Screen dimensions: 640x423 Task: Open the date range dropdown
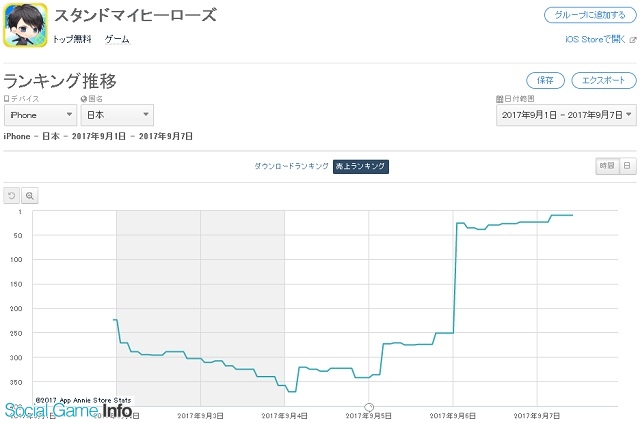566,115
